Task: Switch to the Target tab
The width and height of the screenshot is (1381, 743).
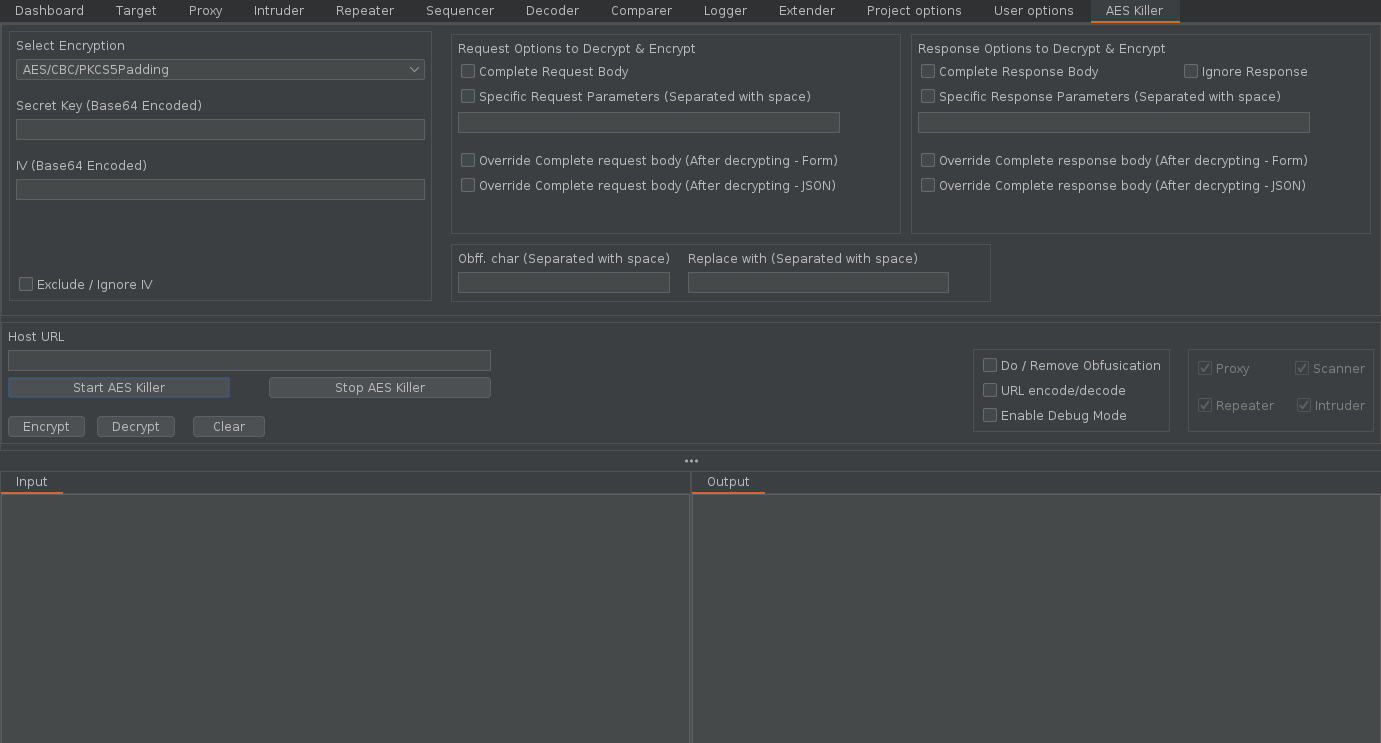Action: [x=136, y=11]
